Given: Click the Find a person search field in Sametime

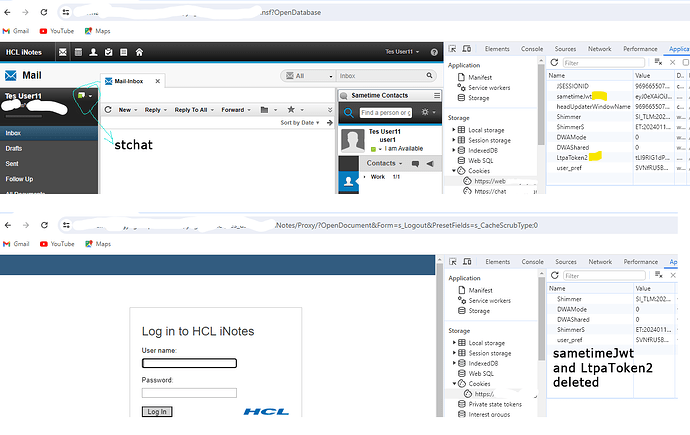Looking at the screenshot, I should click(x=385, y=113).
